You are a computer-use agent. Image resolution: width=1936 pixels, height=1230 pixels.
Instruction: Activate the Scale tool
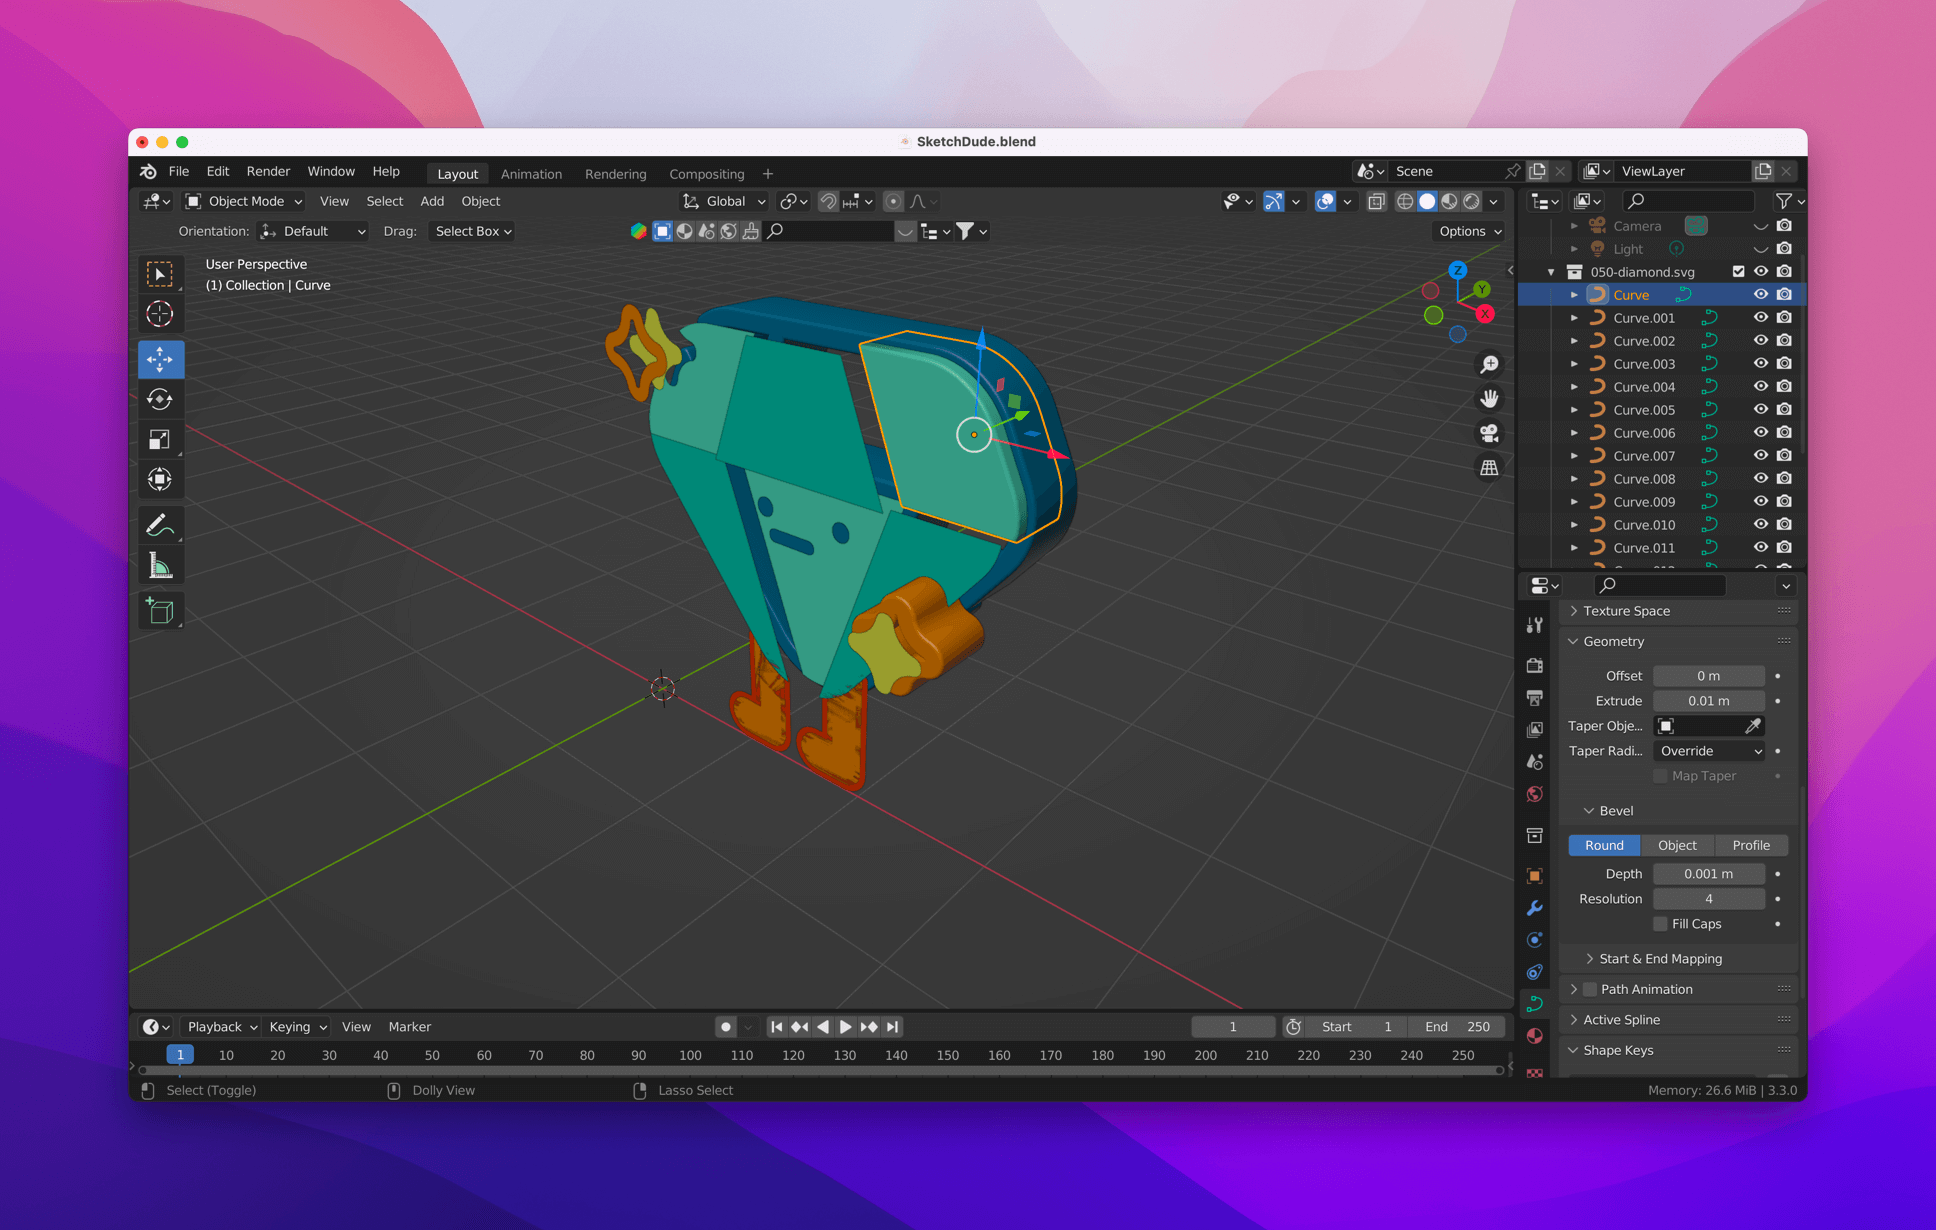pos(161,439)
